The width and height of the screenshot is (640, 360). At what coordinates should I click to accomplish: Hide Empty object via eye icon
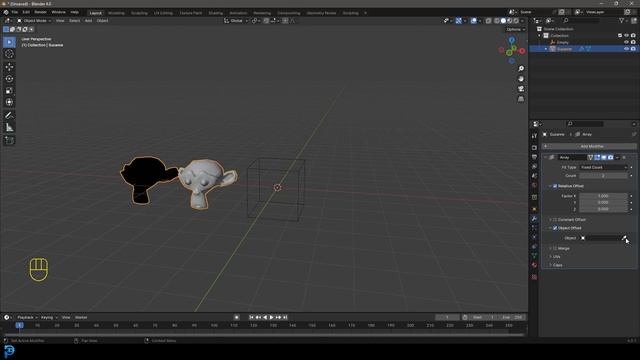626,42
